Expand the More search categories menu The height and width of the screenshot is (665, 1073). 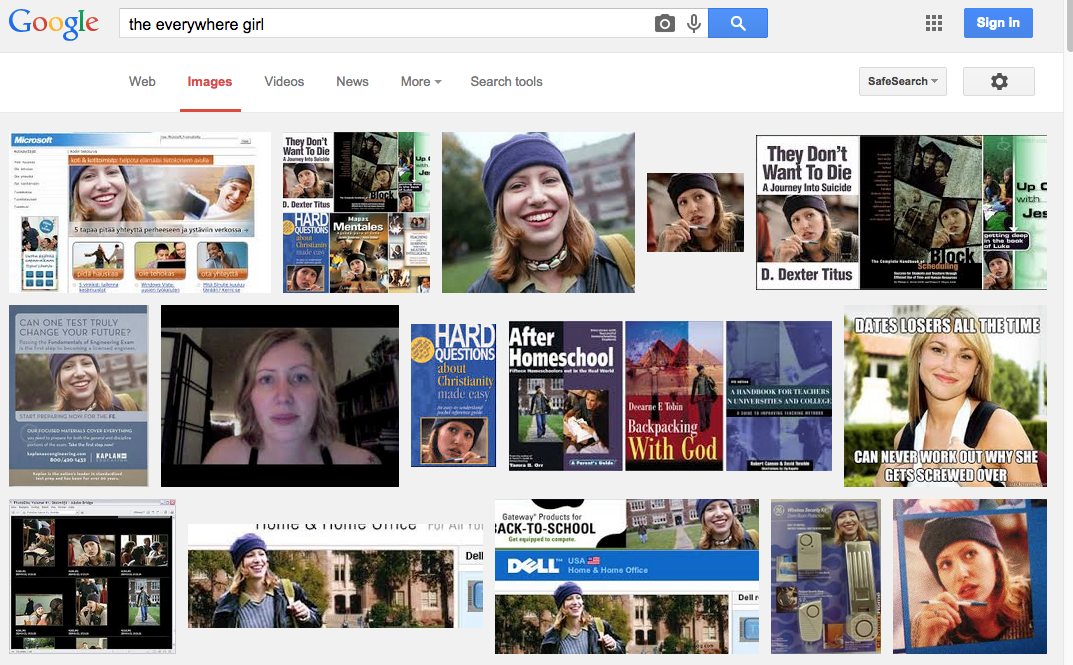tap(421, 81)
